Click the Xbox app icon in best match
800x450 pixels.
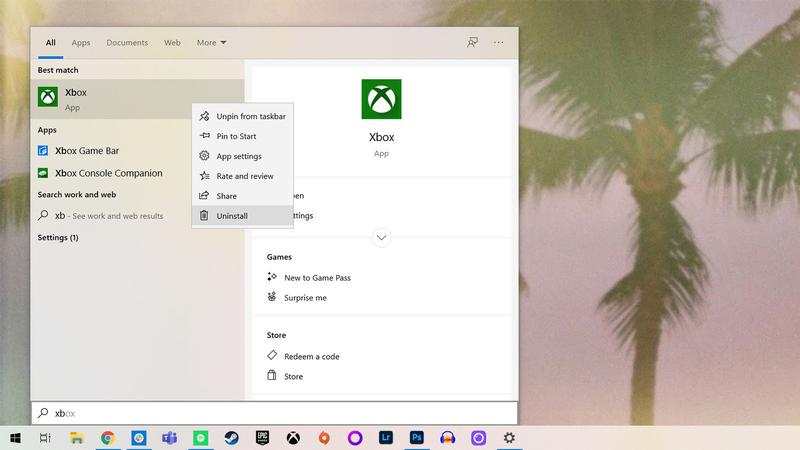pyautogui.click(x=47, y=97)
